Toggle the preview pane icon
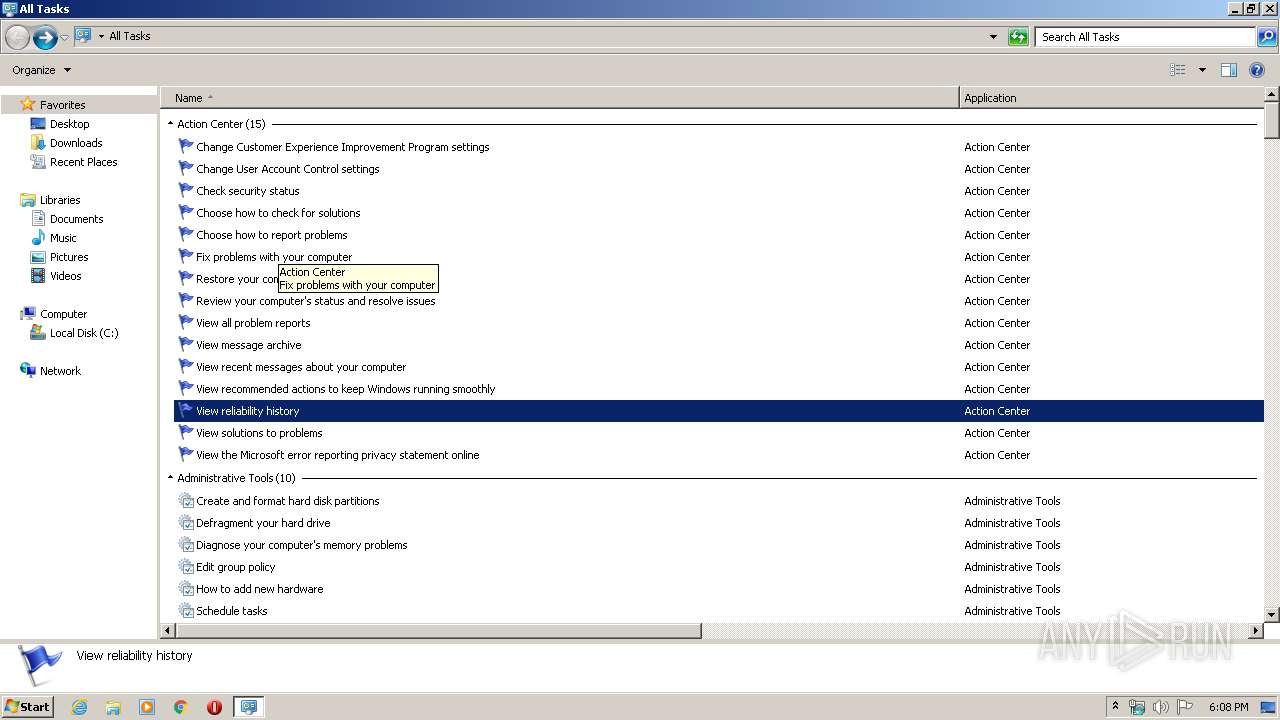The width and height of the screenshot is (1280, 720). pyautogui.click(x=1229, y=70)
